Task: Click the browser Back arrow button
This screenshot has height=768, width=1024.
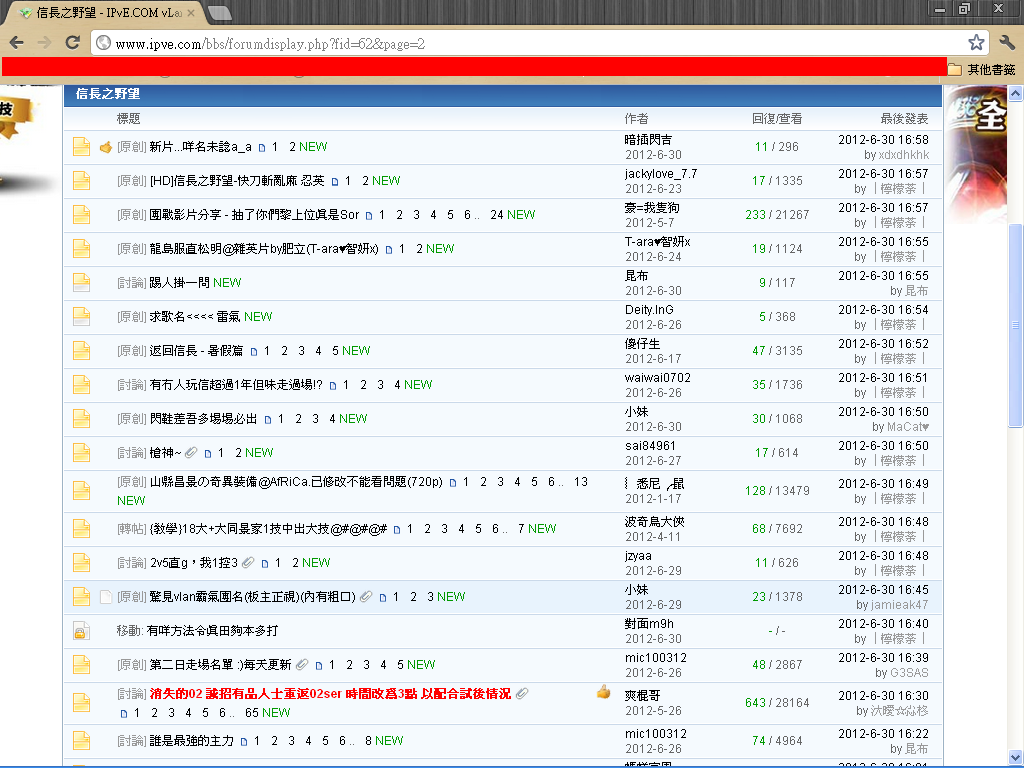Action: point(17,42)
